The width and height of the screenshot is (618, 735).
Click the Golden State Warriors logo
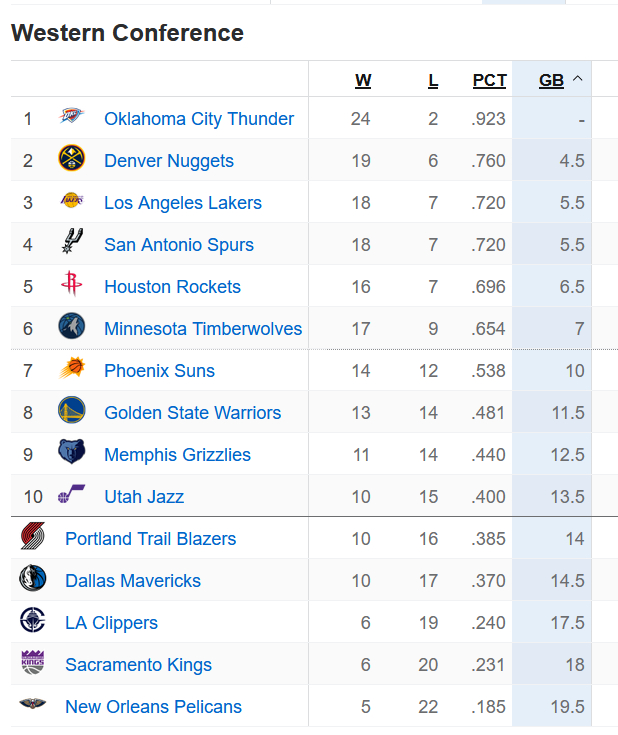point(71,412)
